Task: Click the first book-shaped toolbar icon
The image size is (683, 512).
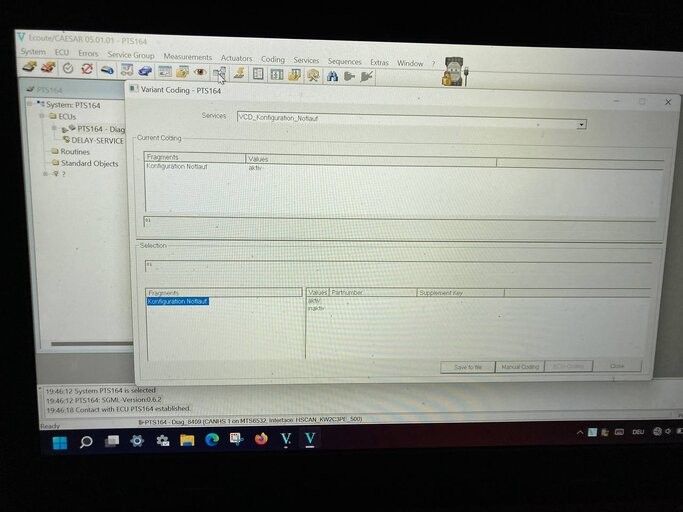Action: [30, 67]
